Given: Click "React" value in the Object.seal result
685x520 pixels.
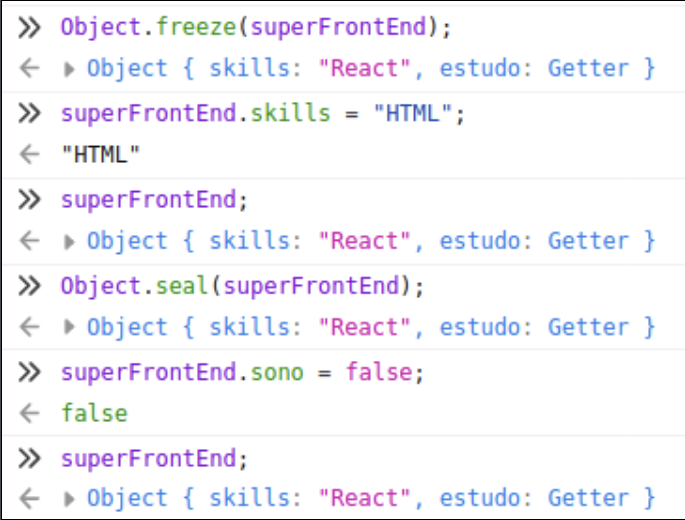Looking at the screenshot, I should pos(365,328).
